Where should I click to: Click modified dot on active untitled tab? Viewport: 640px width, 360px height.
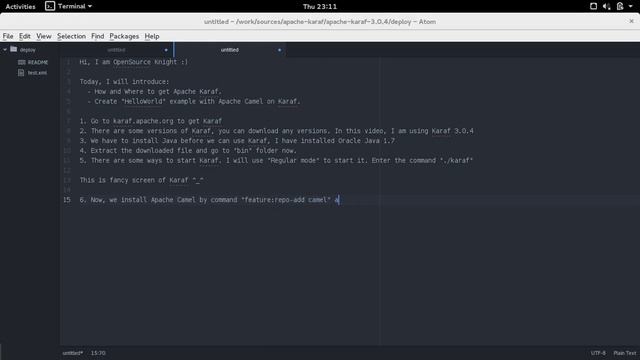(x=280, y=50)
